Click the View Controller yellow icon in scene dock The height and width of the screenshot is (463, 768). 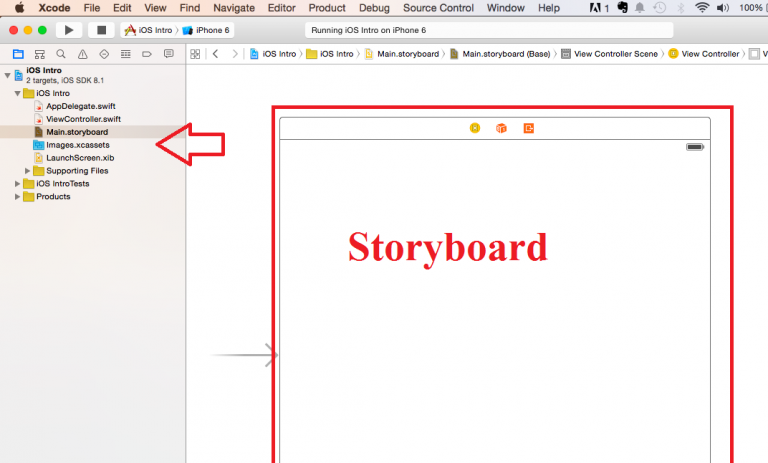(x=475, y=128)
